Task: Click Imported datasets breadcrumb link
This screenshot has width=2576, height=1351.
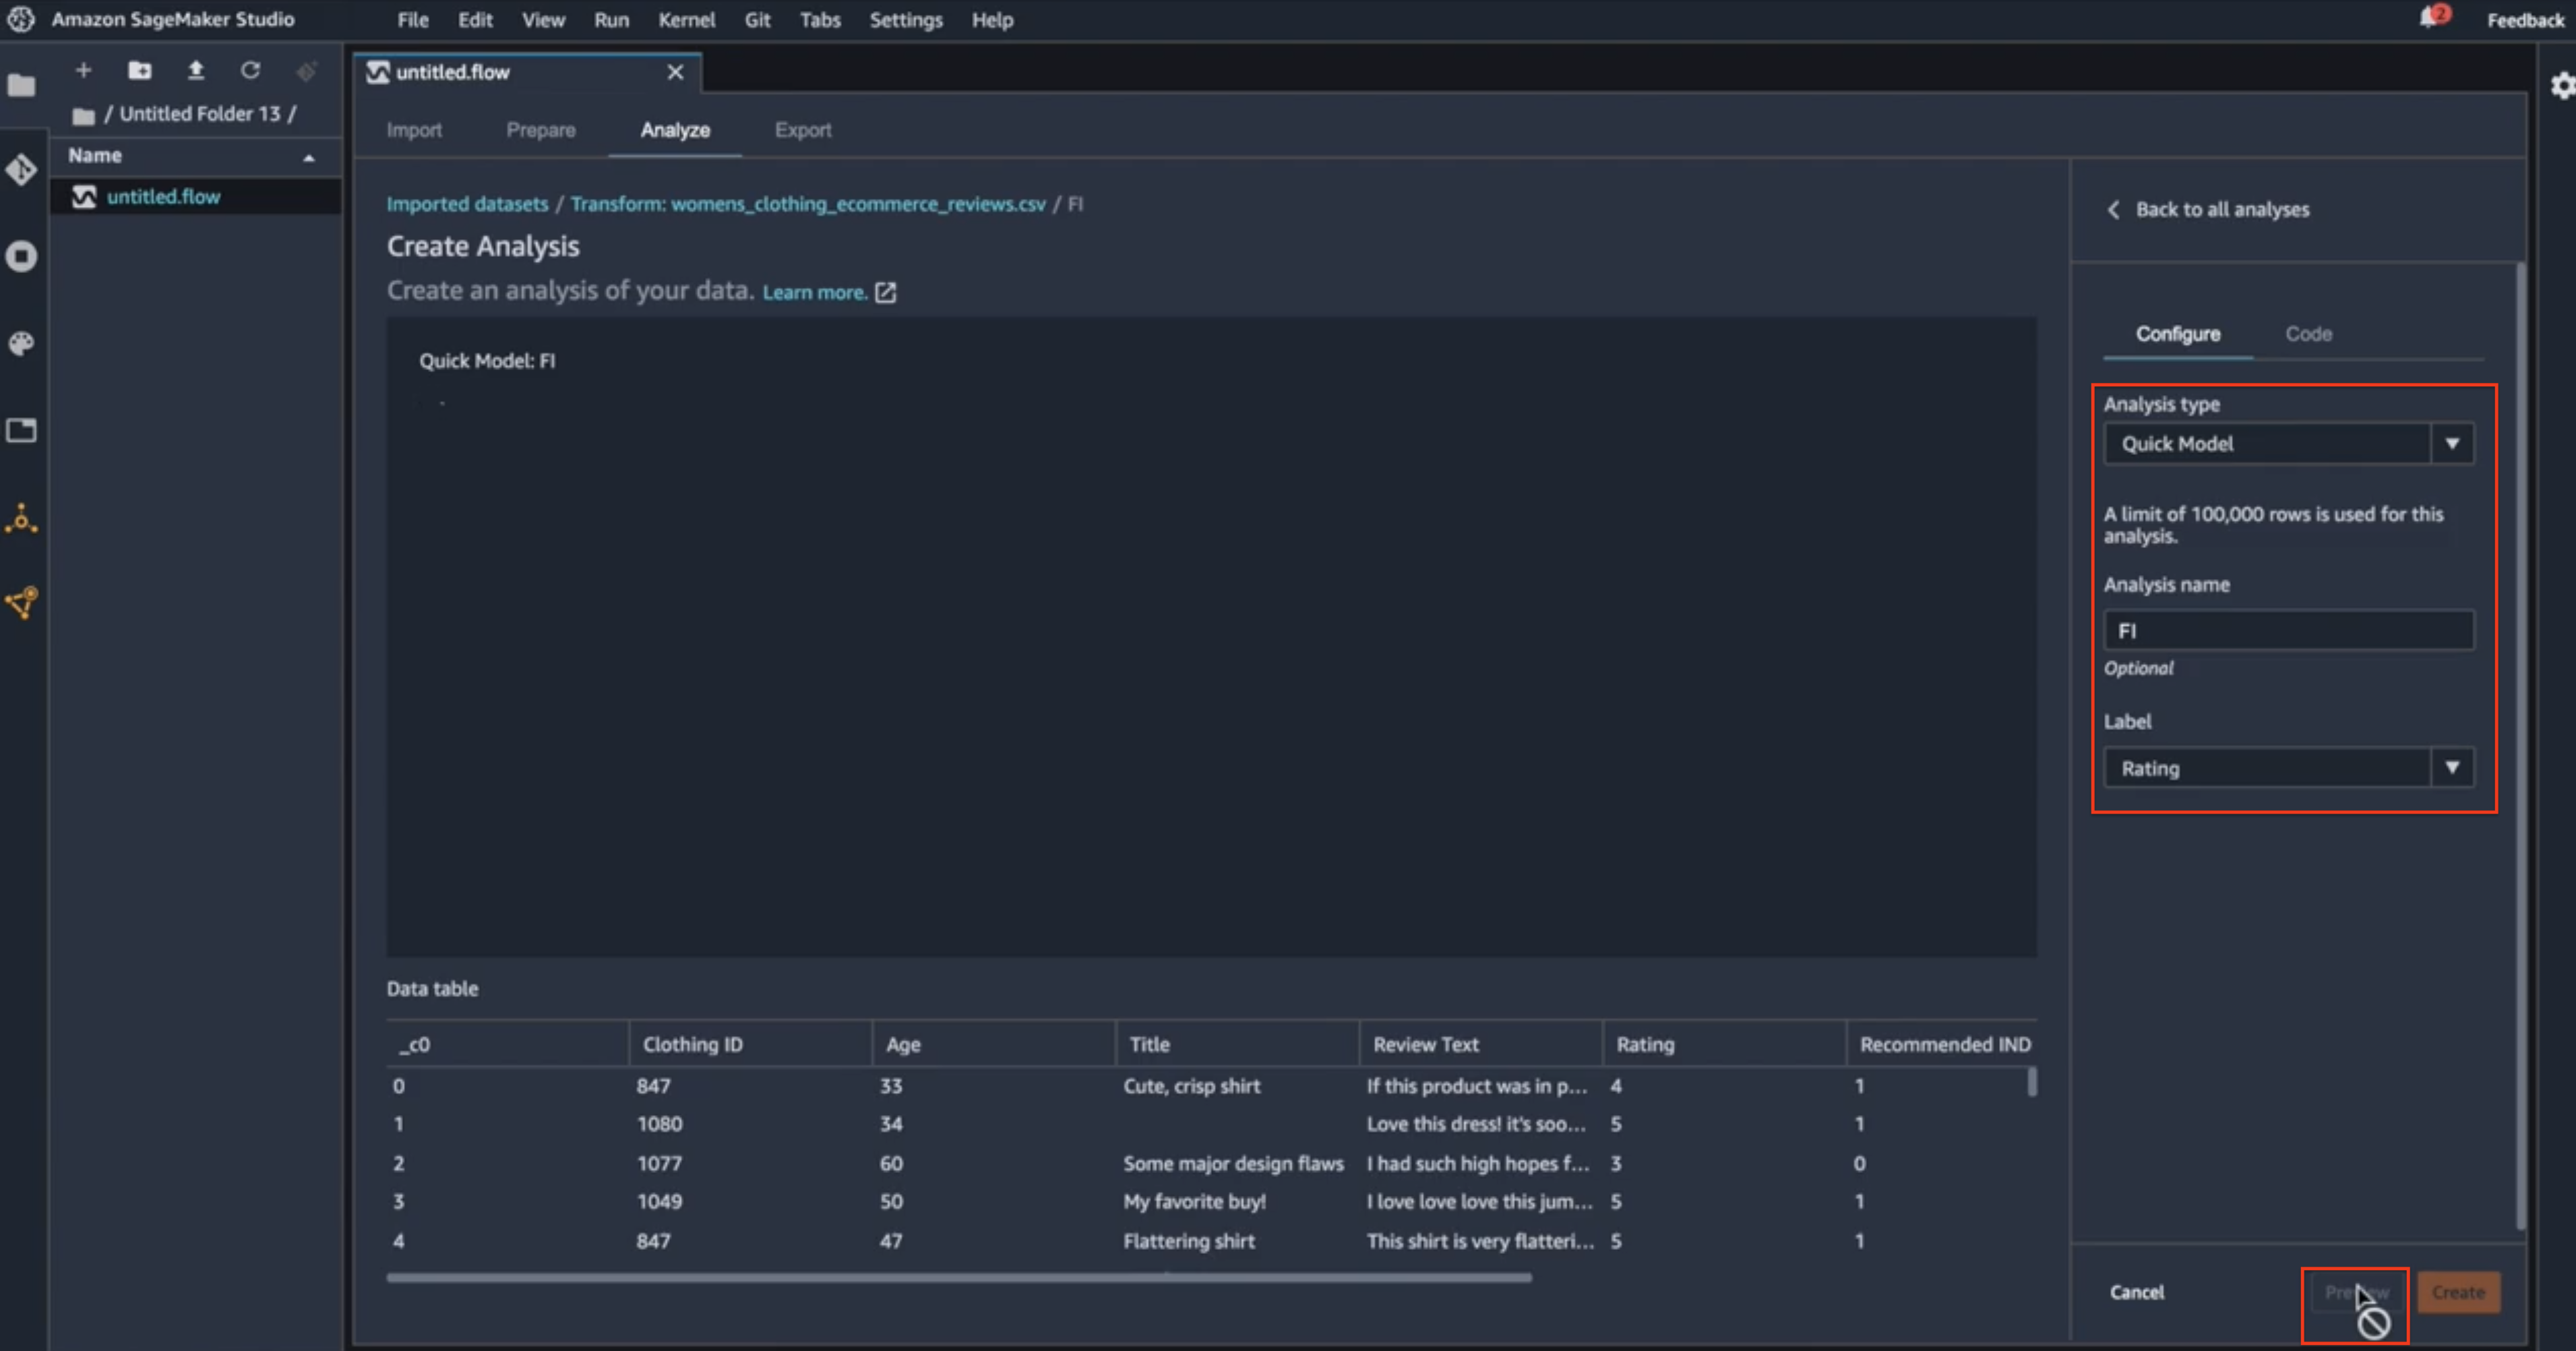Action: point(467,204)
